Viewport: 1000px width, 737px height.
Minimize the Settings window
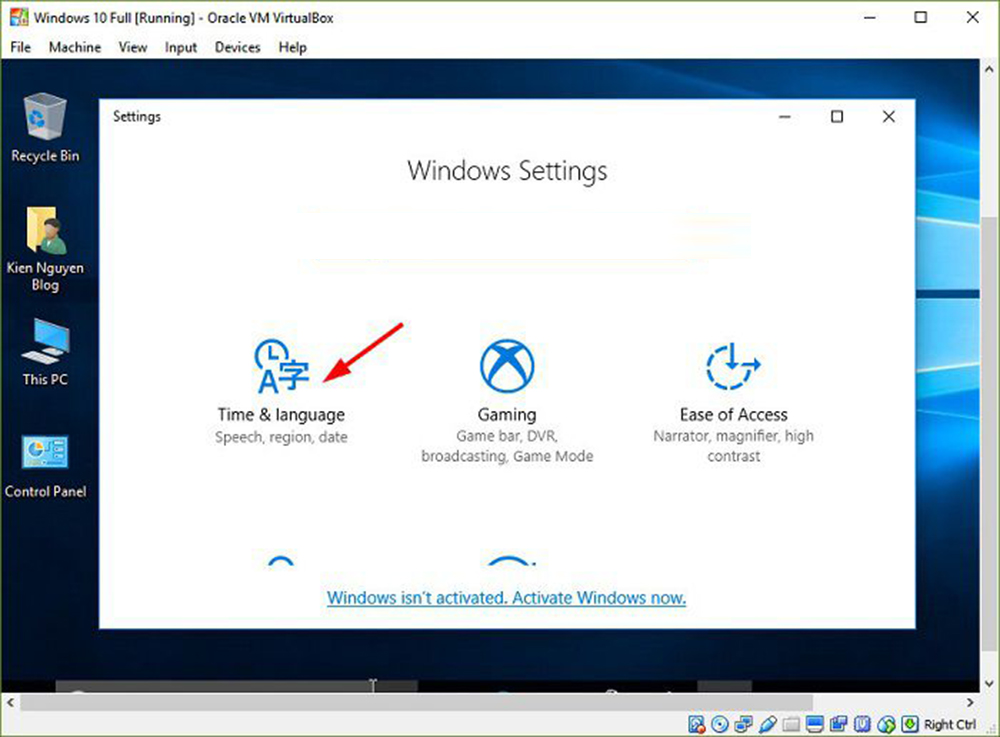(x=785, y=117)
